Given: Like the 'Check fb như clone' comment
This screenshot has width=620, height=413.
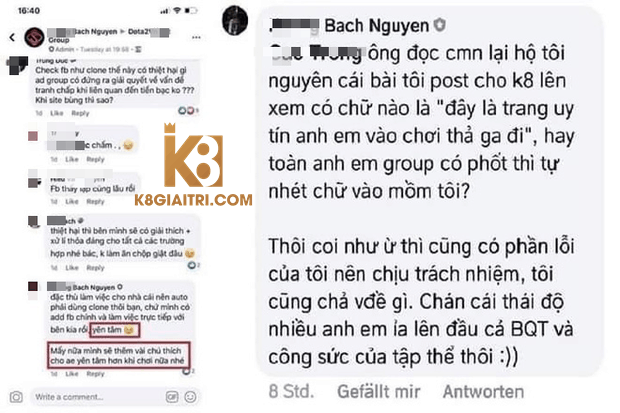Looking at the screenshot, I should pos(57,113).
